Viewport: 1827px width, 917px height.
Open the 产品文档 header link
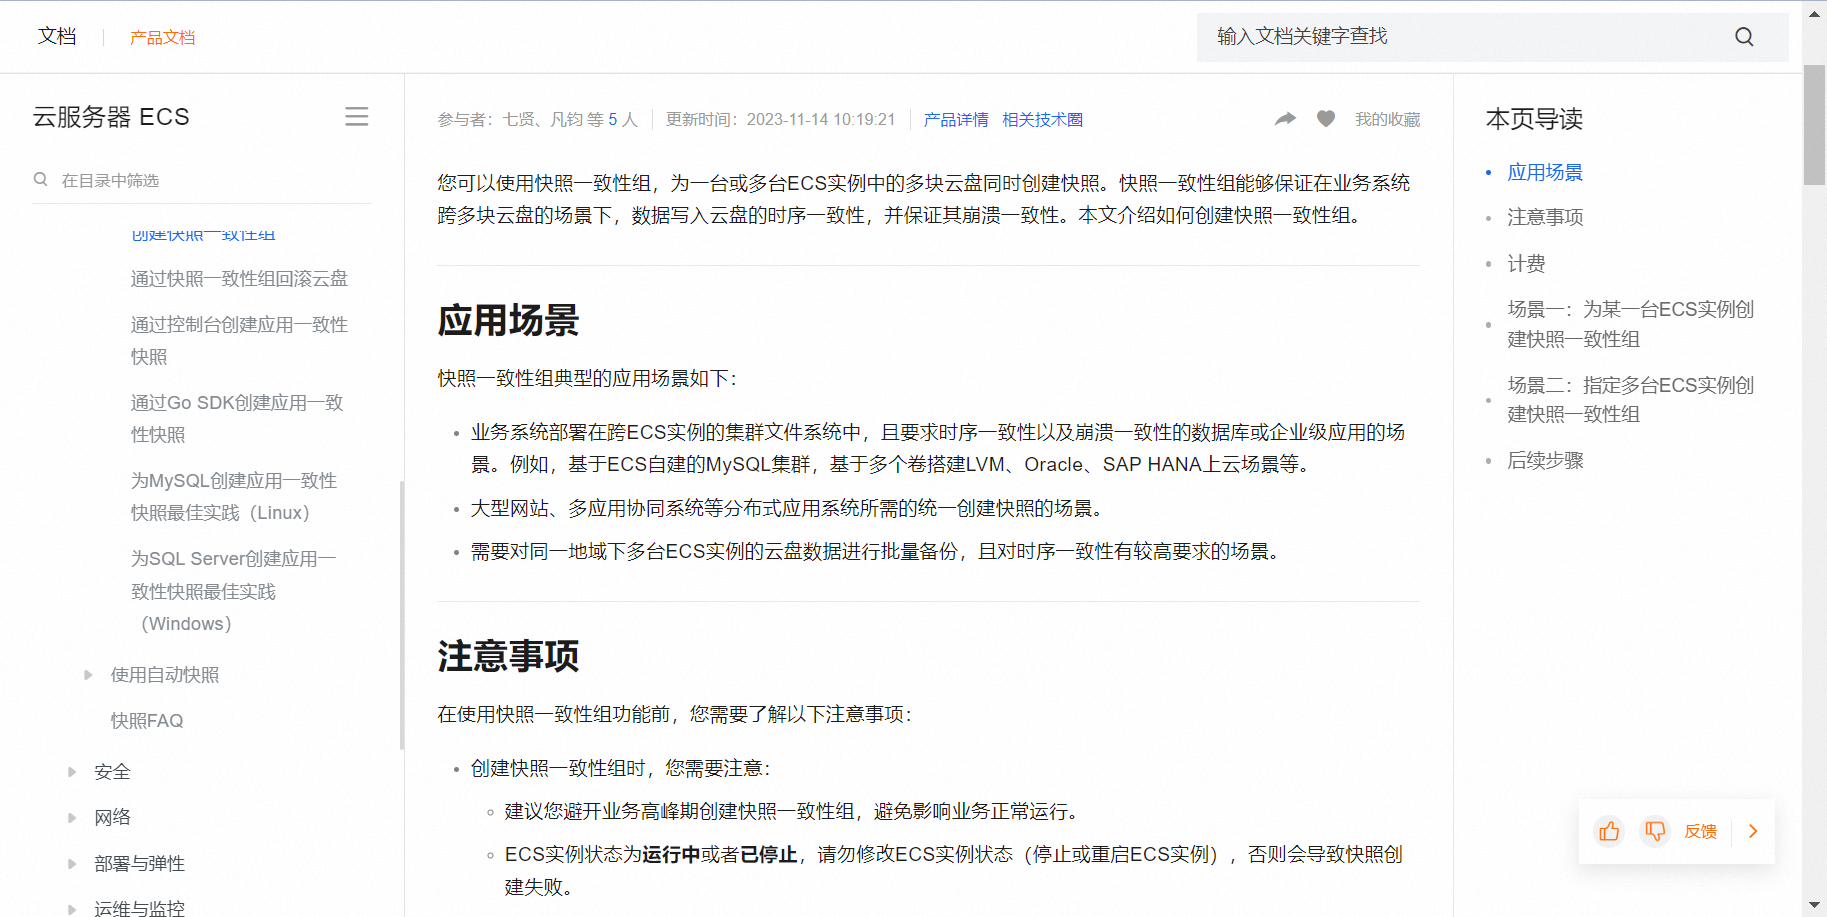[x=162, y=38]
